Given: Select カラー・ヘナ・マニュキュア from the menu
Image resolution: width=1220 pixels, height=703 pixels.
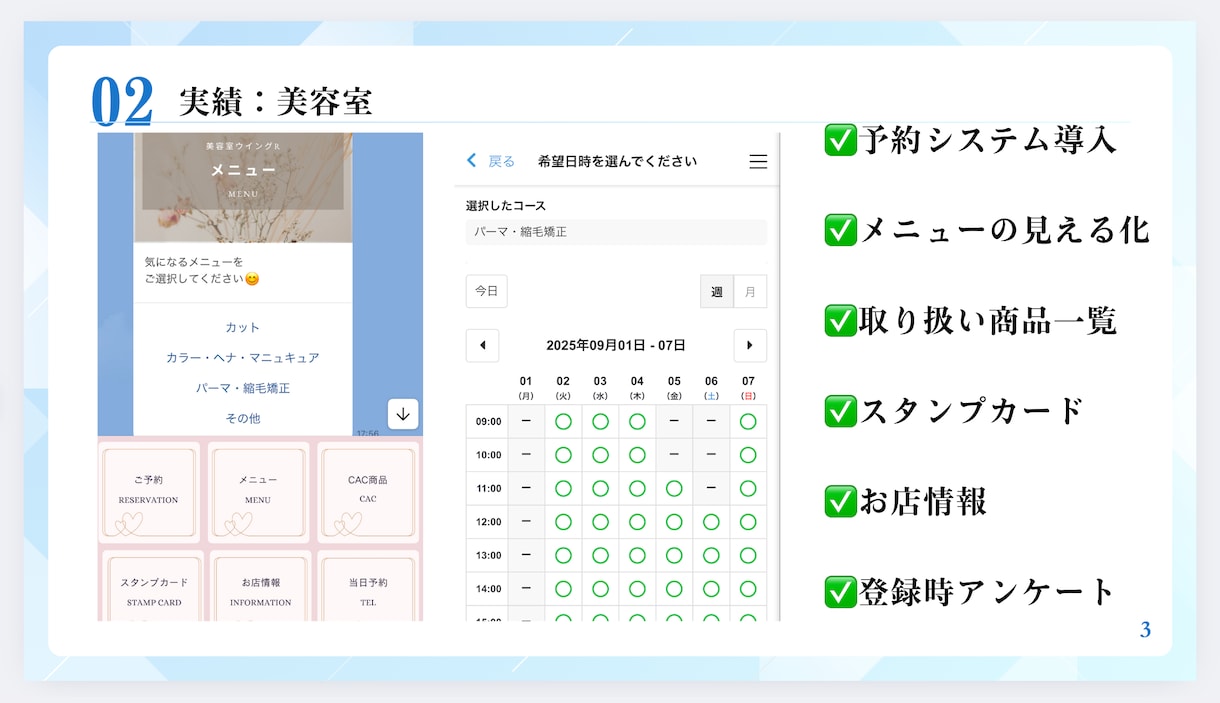Looking at the screenshot, I should click(243, 357).
